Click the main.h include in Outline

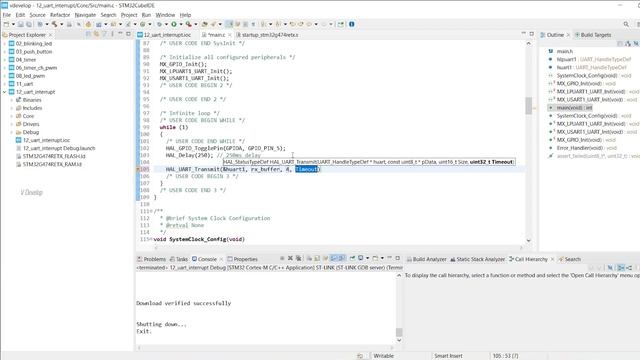click(564, 51)
